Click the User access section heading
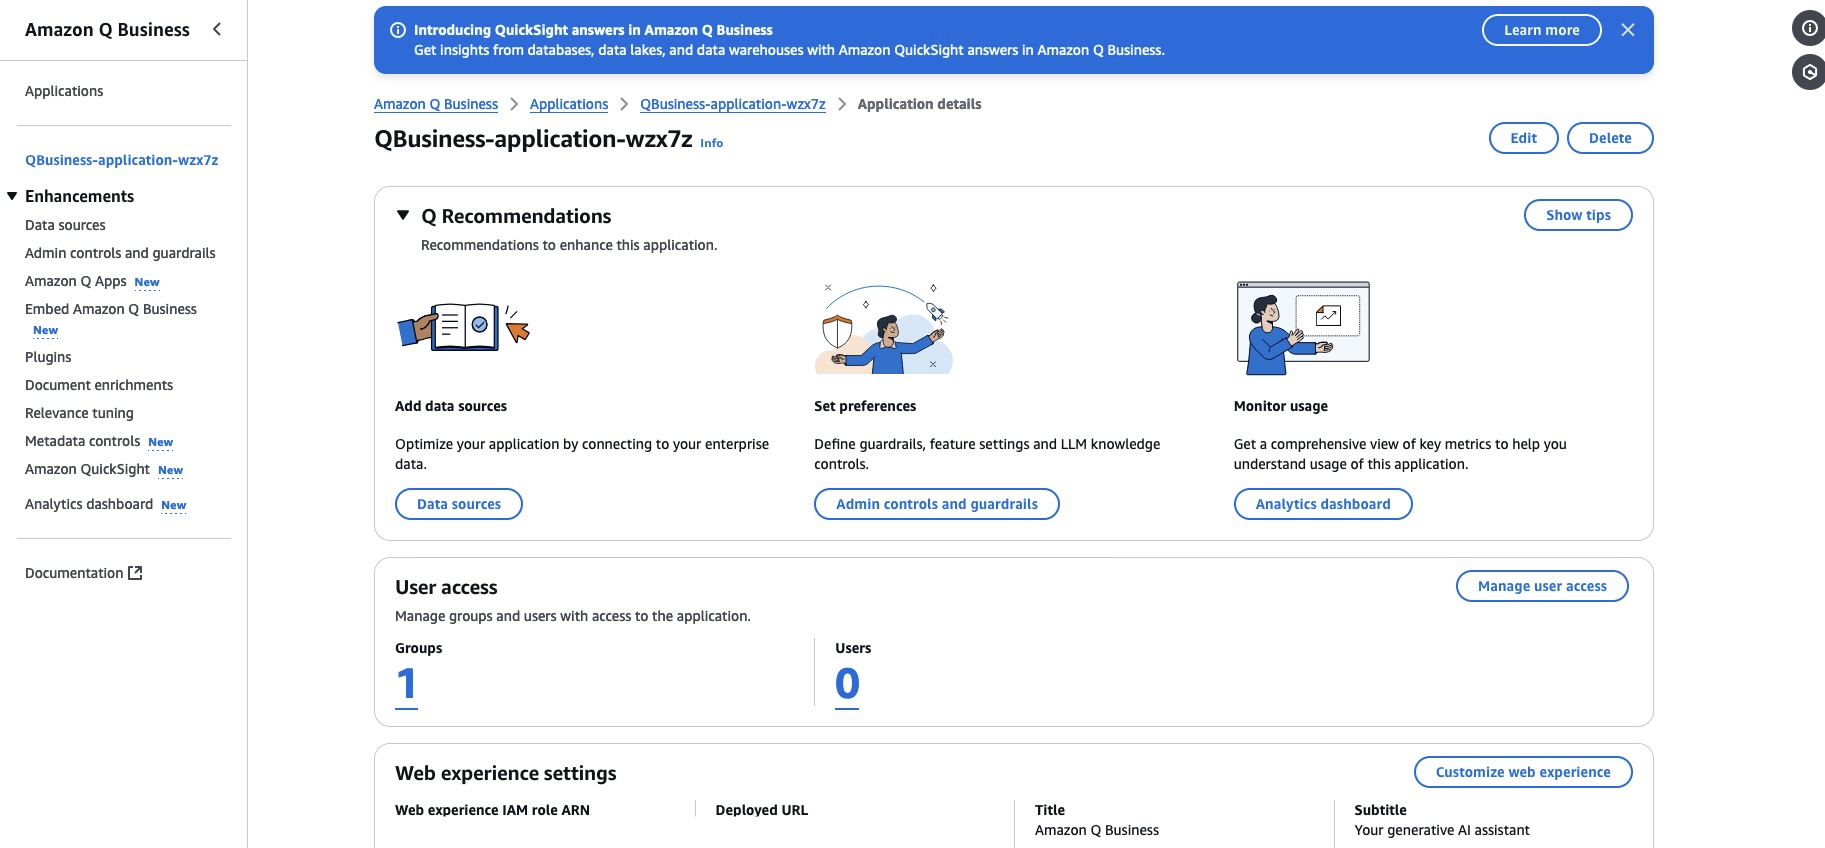The image size is (1825, 848). pyautogui.click(x=446, y=588)
